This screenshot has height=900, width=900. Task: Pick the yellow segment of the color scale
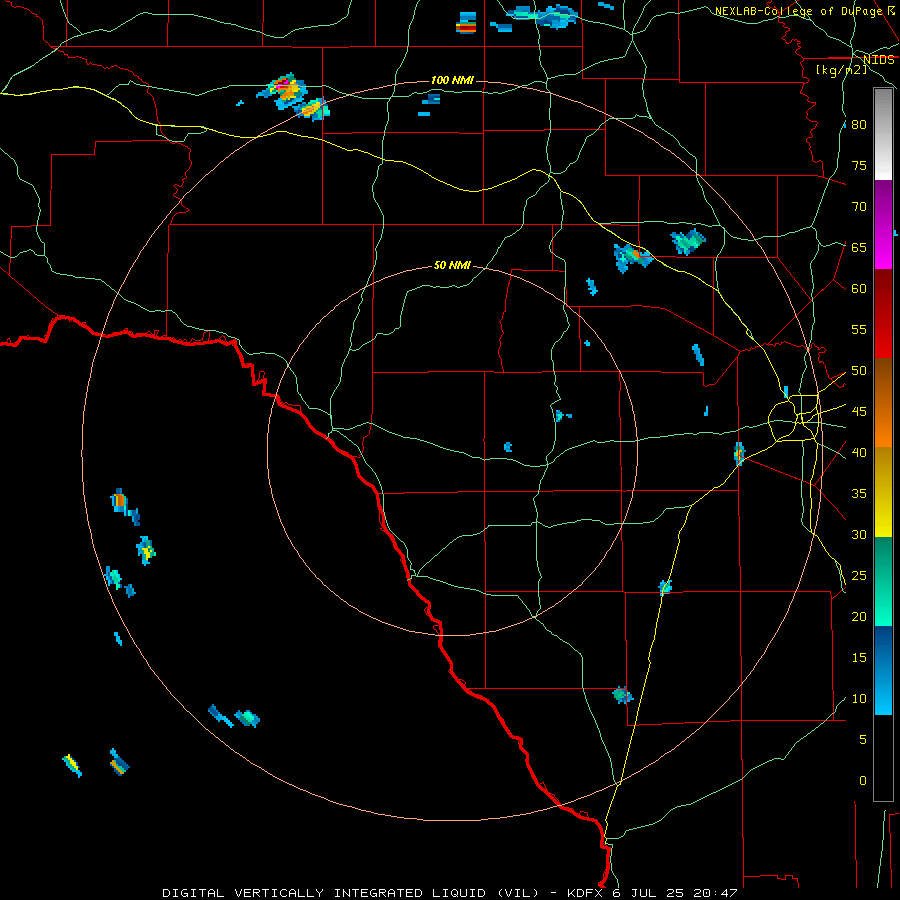click(x=883, y=492)
